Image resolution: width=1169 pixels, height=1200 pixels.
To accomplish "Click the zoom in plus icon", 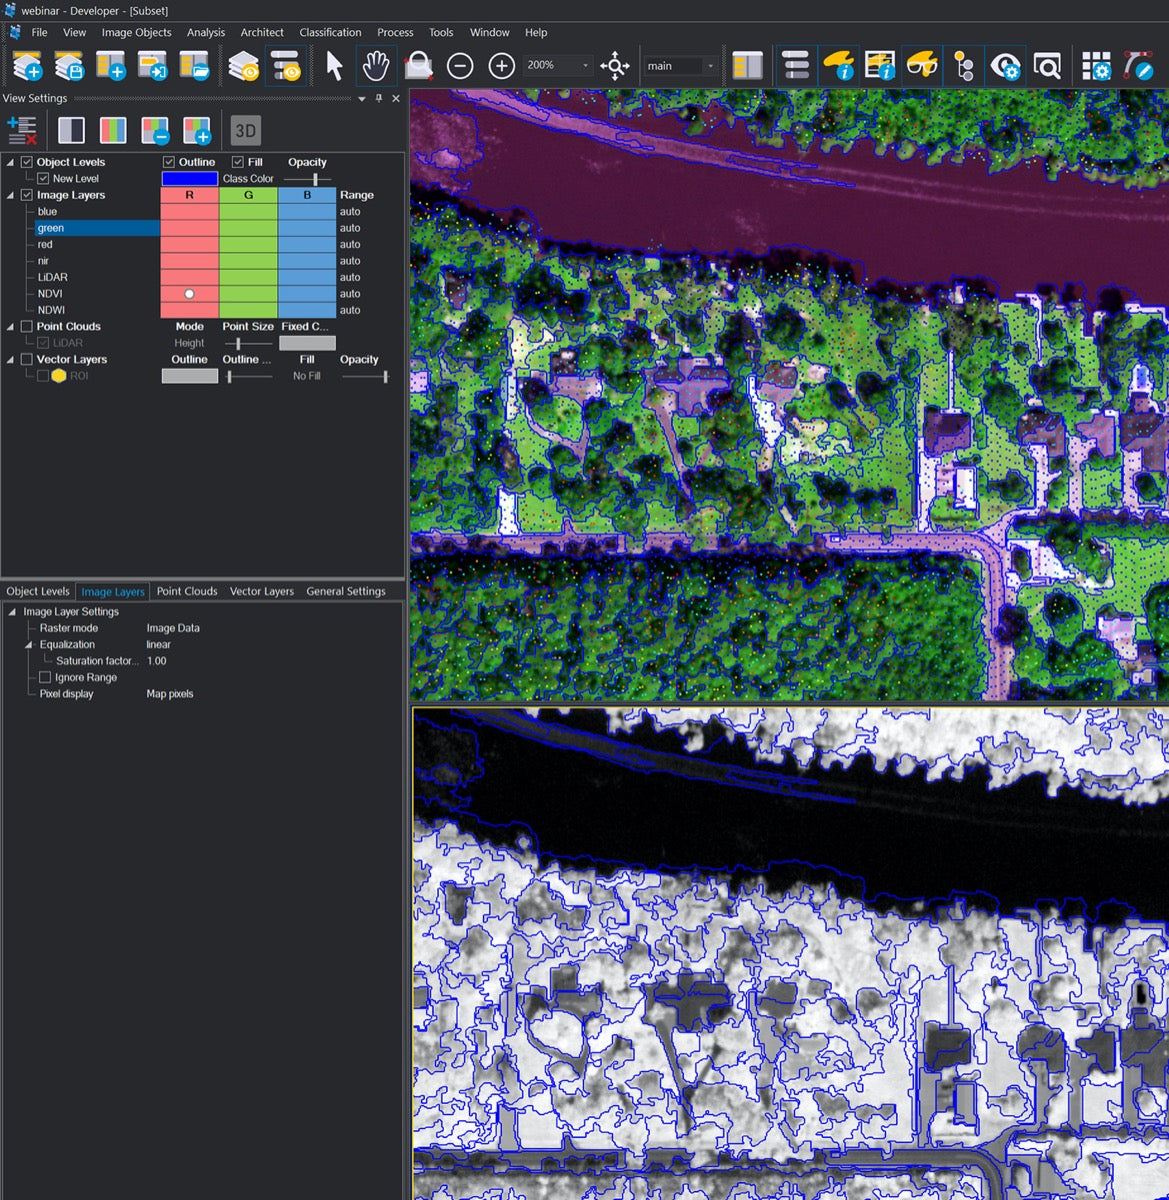I will click(x=501, y=66).
